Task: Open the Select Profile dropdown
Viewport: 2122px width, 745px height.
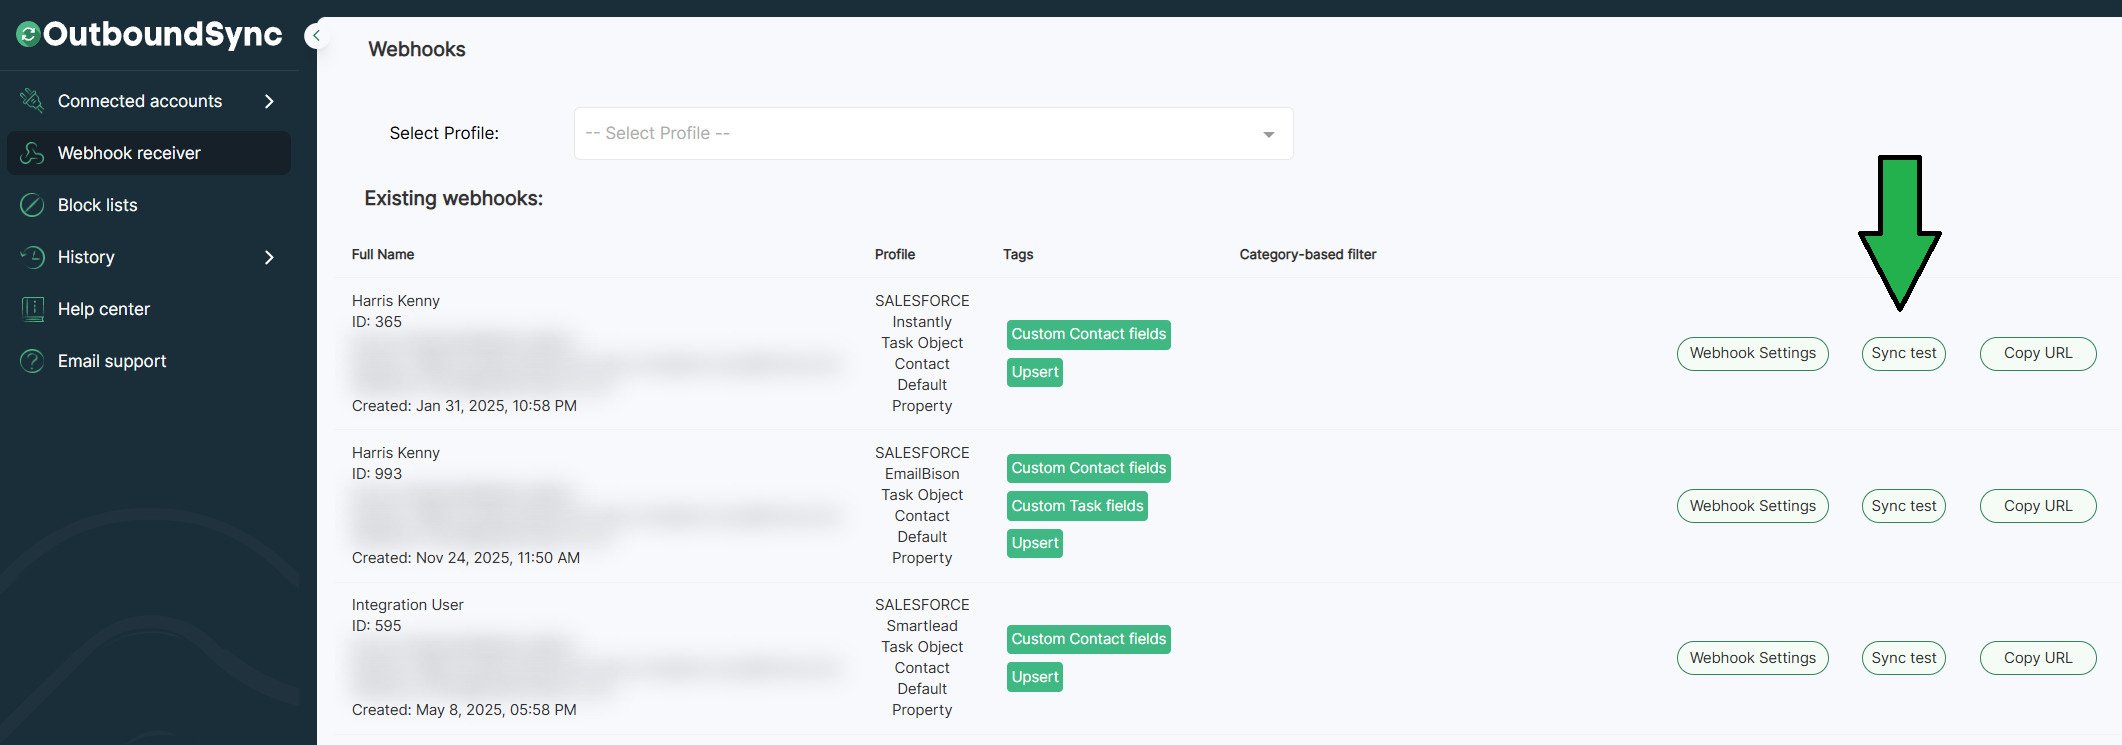Action: pos(933,134)
